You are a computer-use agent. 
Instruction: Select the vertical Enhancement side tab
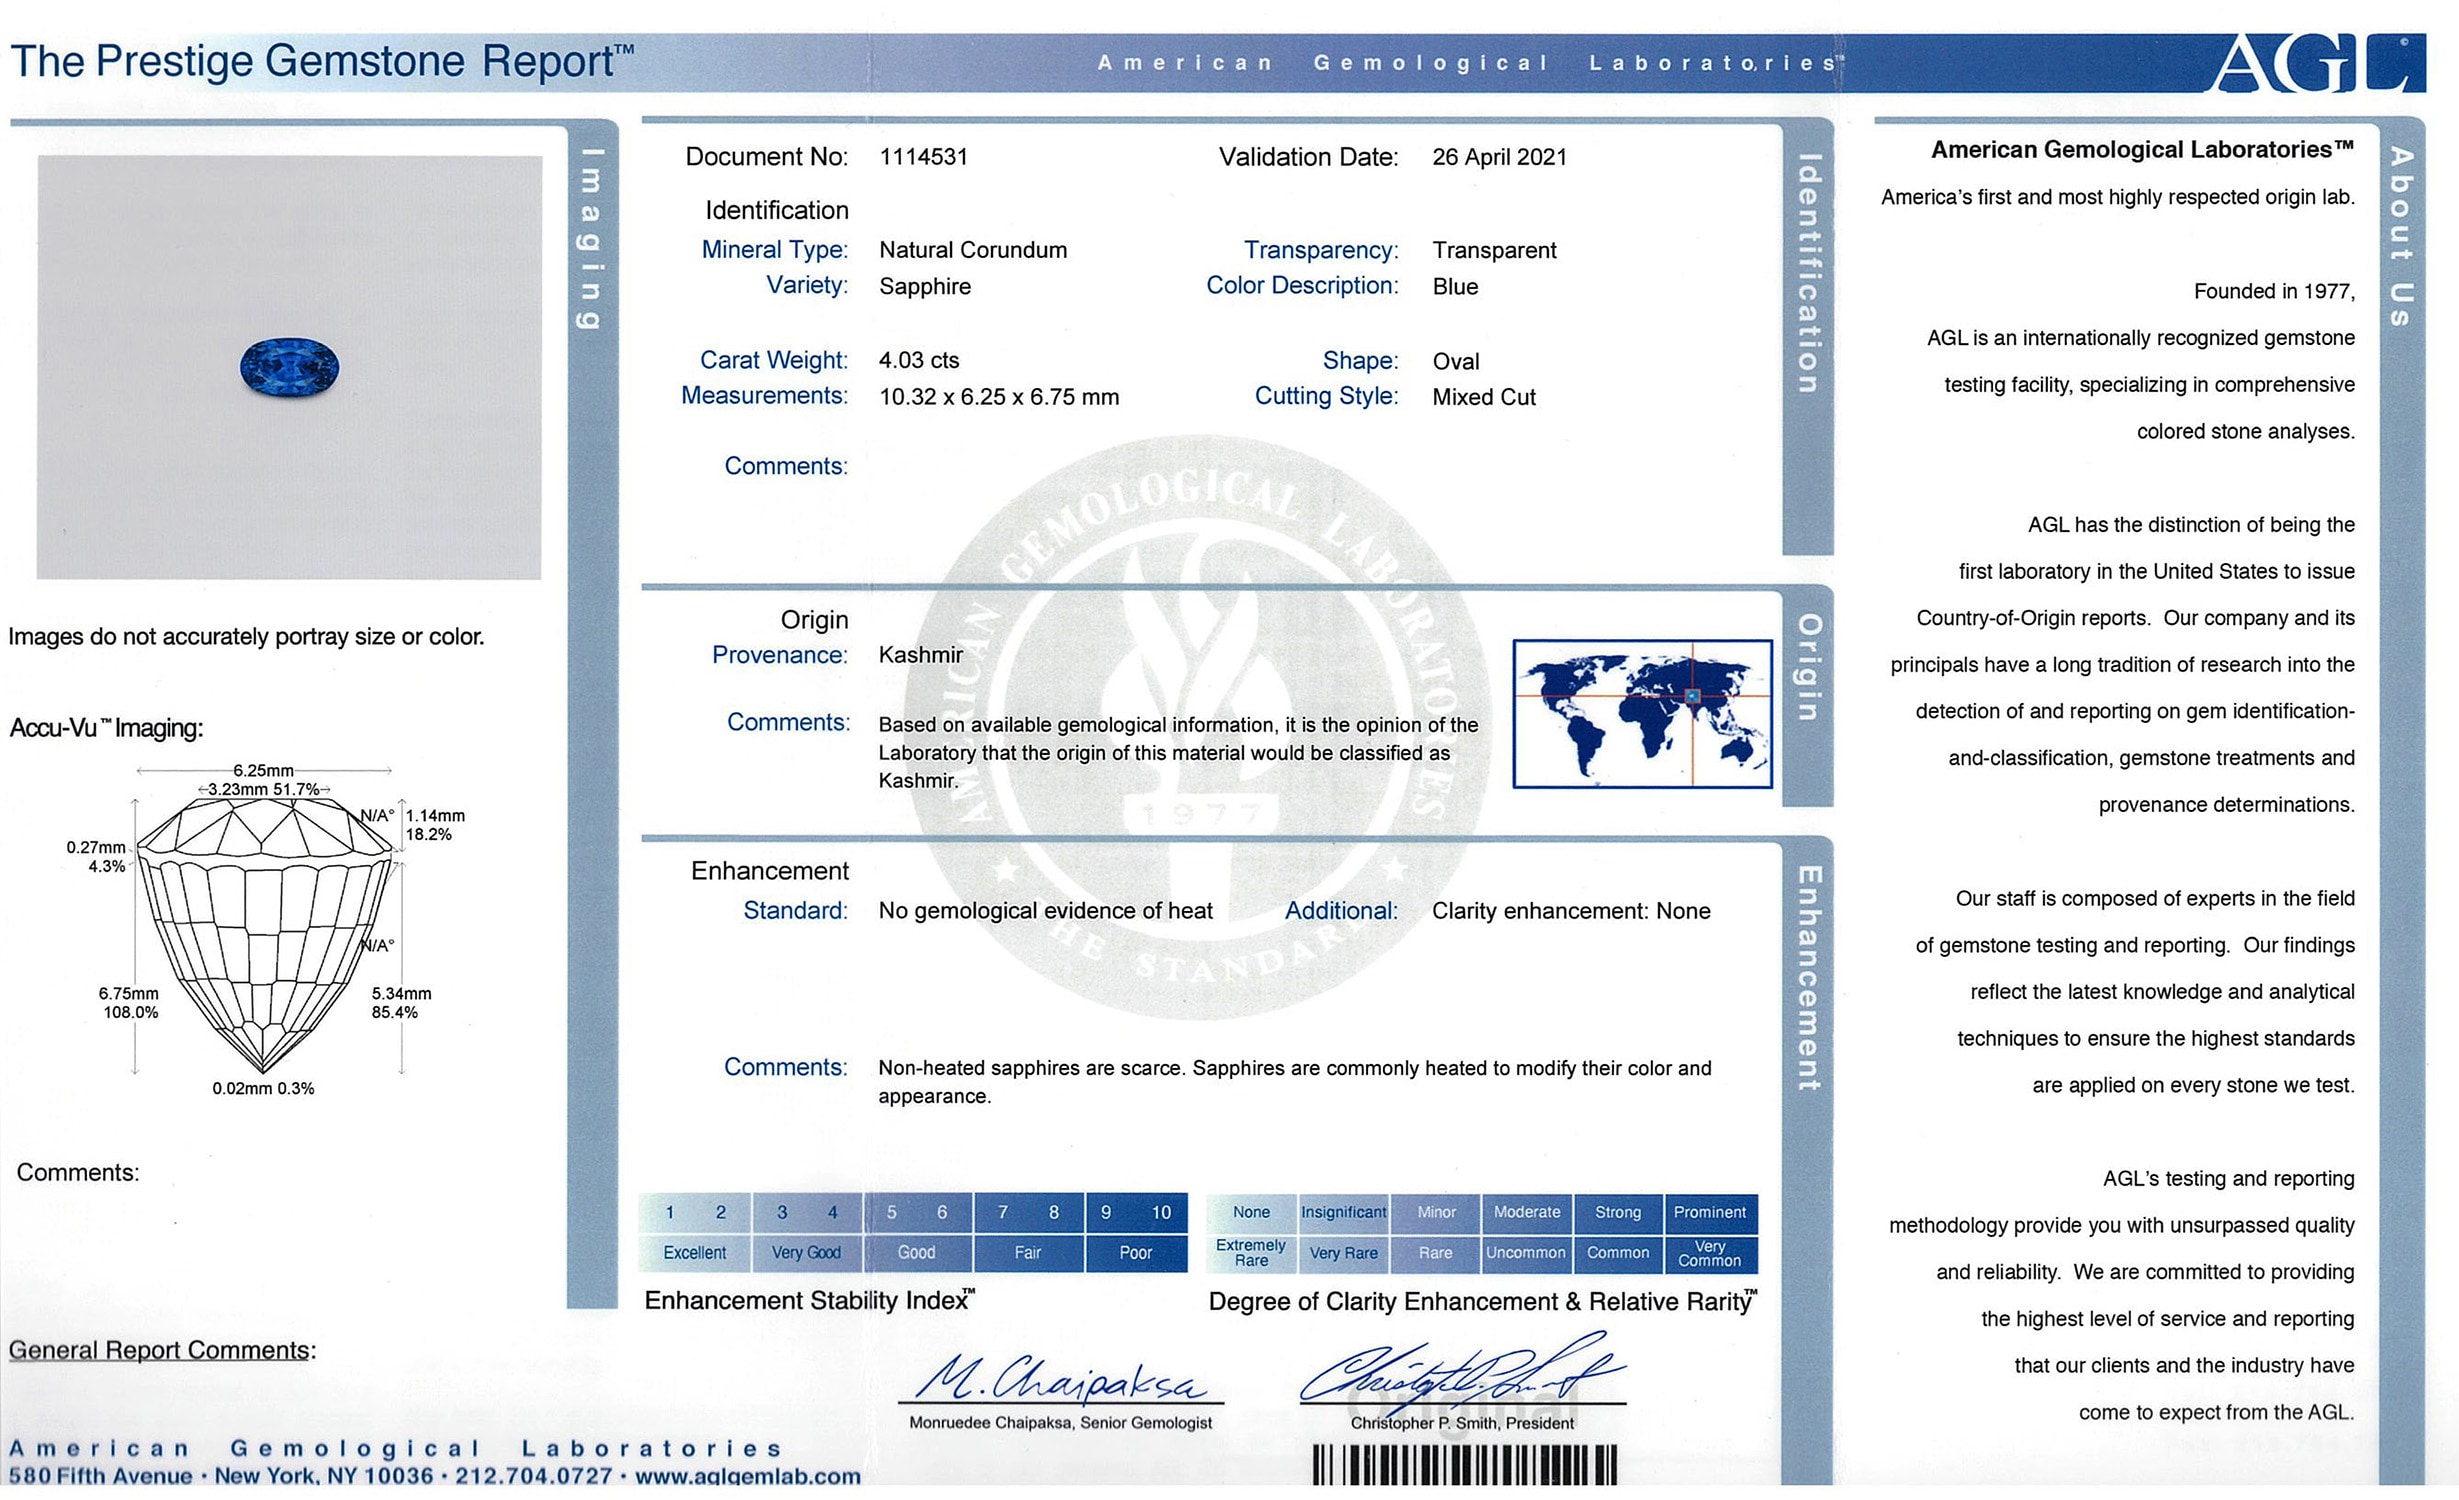coord(1809,977)
